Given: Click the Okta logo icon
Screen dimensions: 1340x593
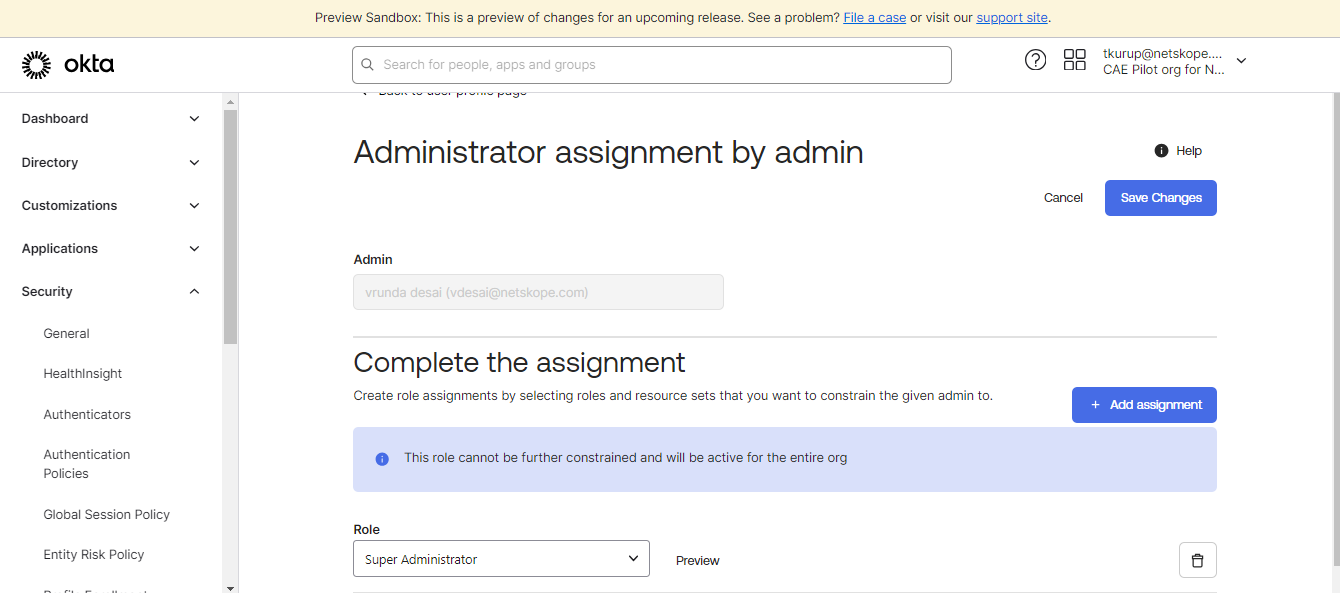Looking at the screenshot, I should coord(36,65).
